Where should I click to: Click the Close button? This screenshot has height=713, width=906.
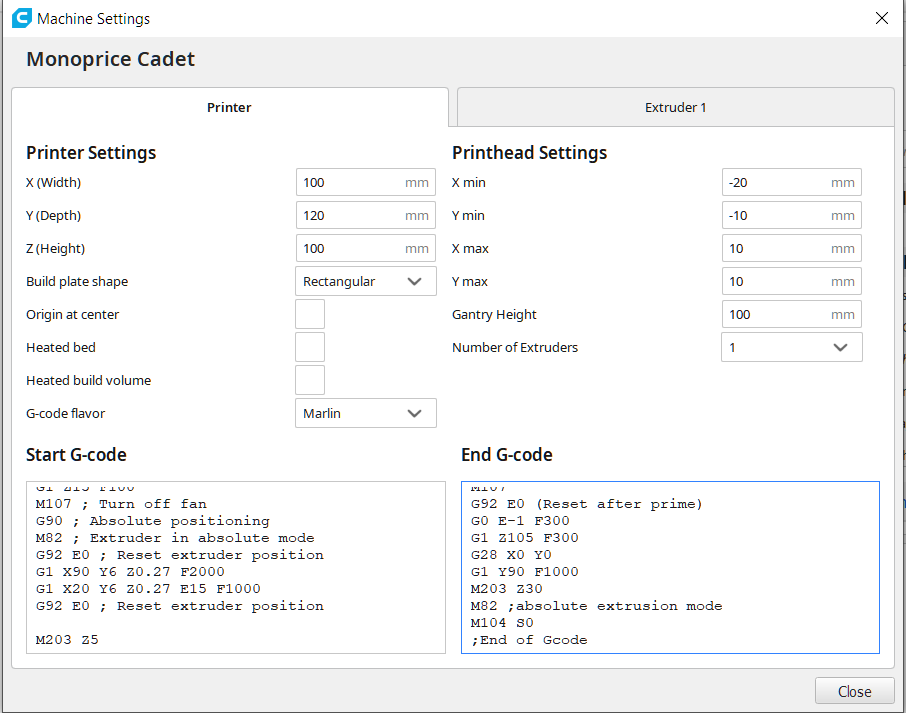pyautogui.click(x=855, y=691)
